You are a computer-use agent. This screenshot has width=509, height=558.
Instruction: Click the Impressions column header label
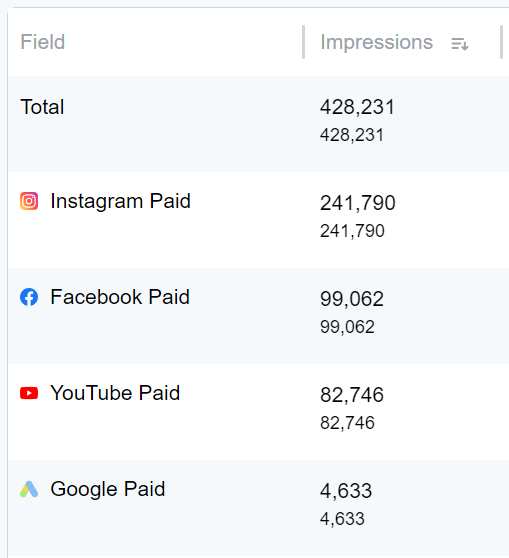[377, 42]
